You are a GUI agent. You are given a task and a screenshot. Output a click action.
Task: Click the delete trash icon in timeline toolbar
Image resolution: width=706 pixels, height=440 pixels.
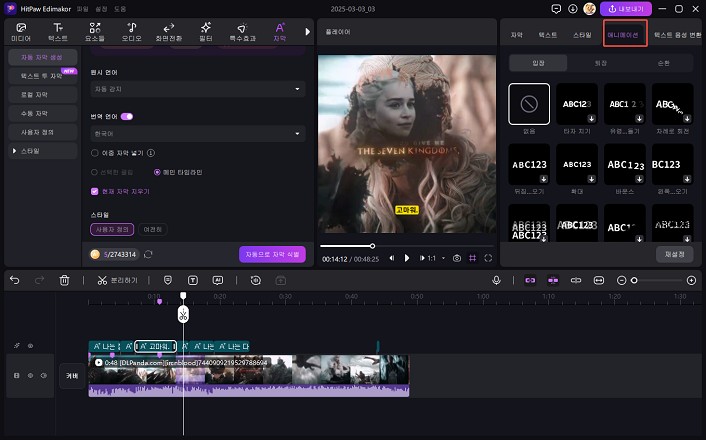coord(65,281)
